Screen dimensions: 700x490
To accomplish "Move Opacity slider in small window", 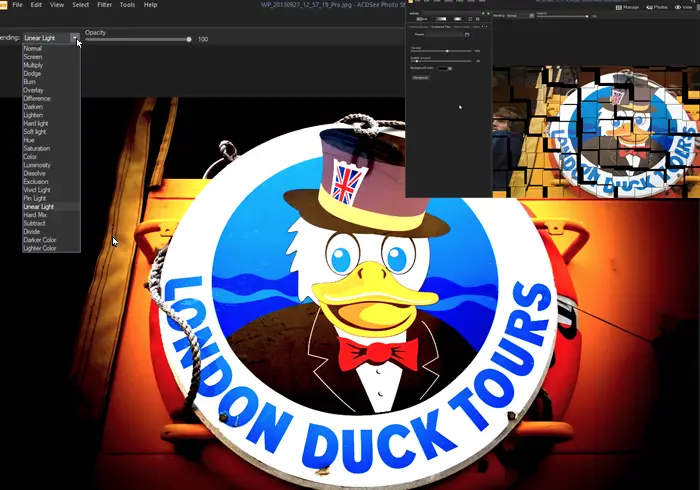I will coord(587,17).
